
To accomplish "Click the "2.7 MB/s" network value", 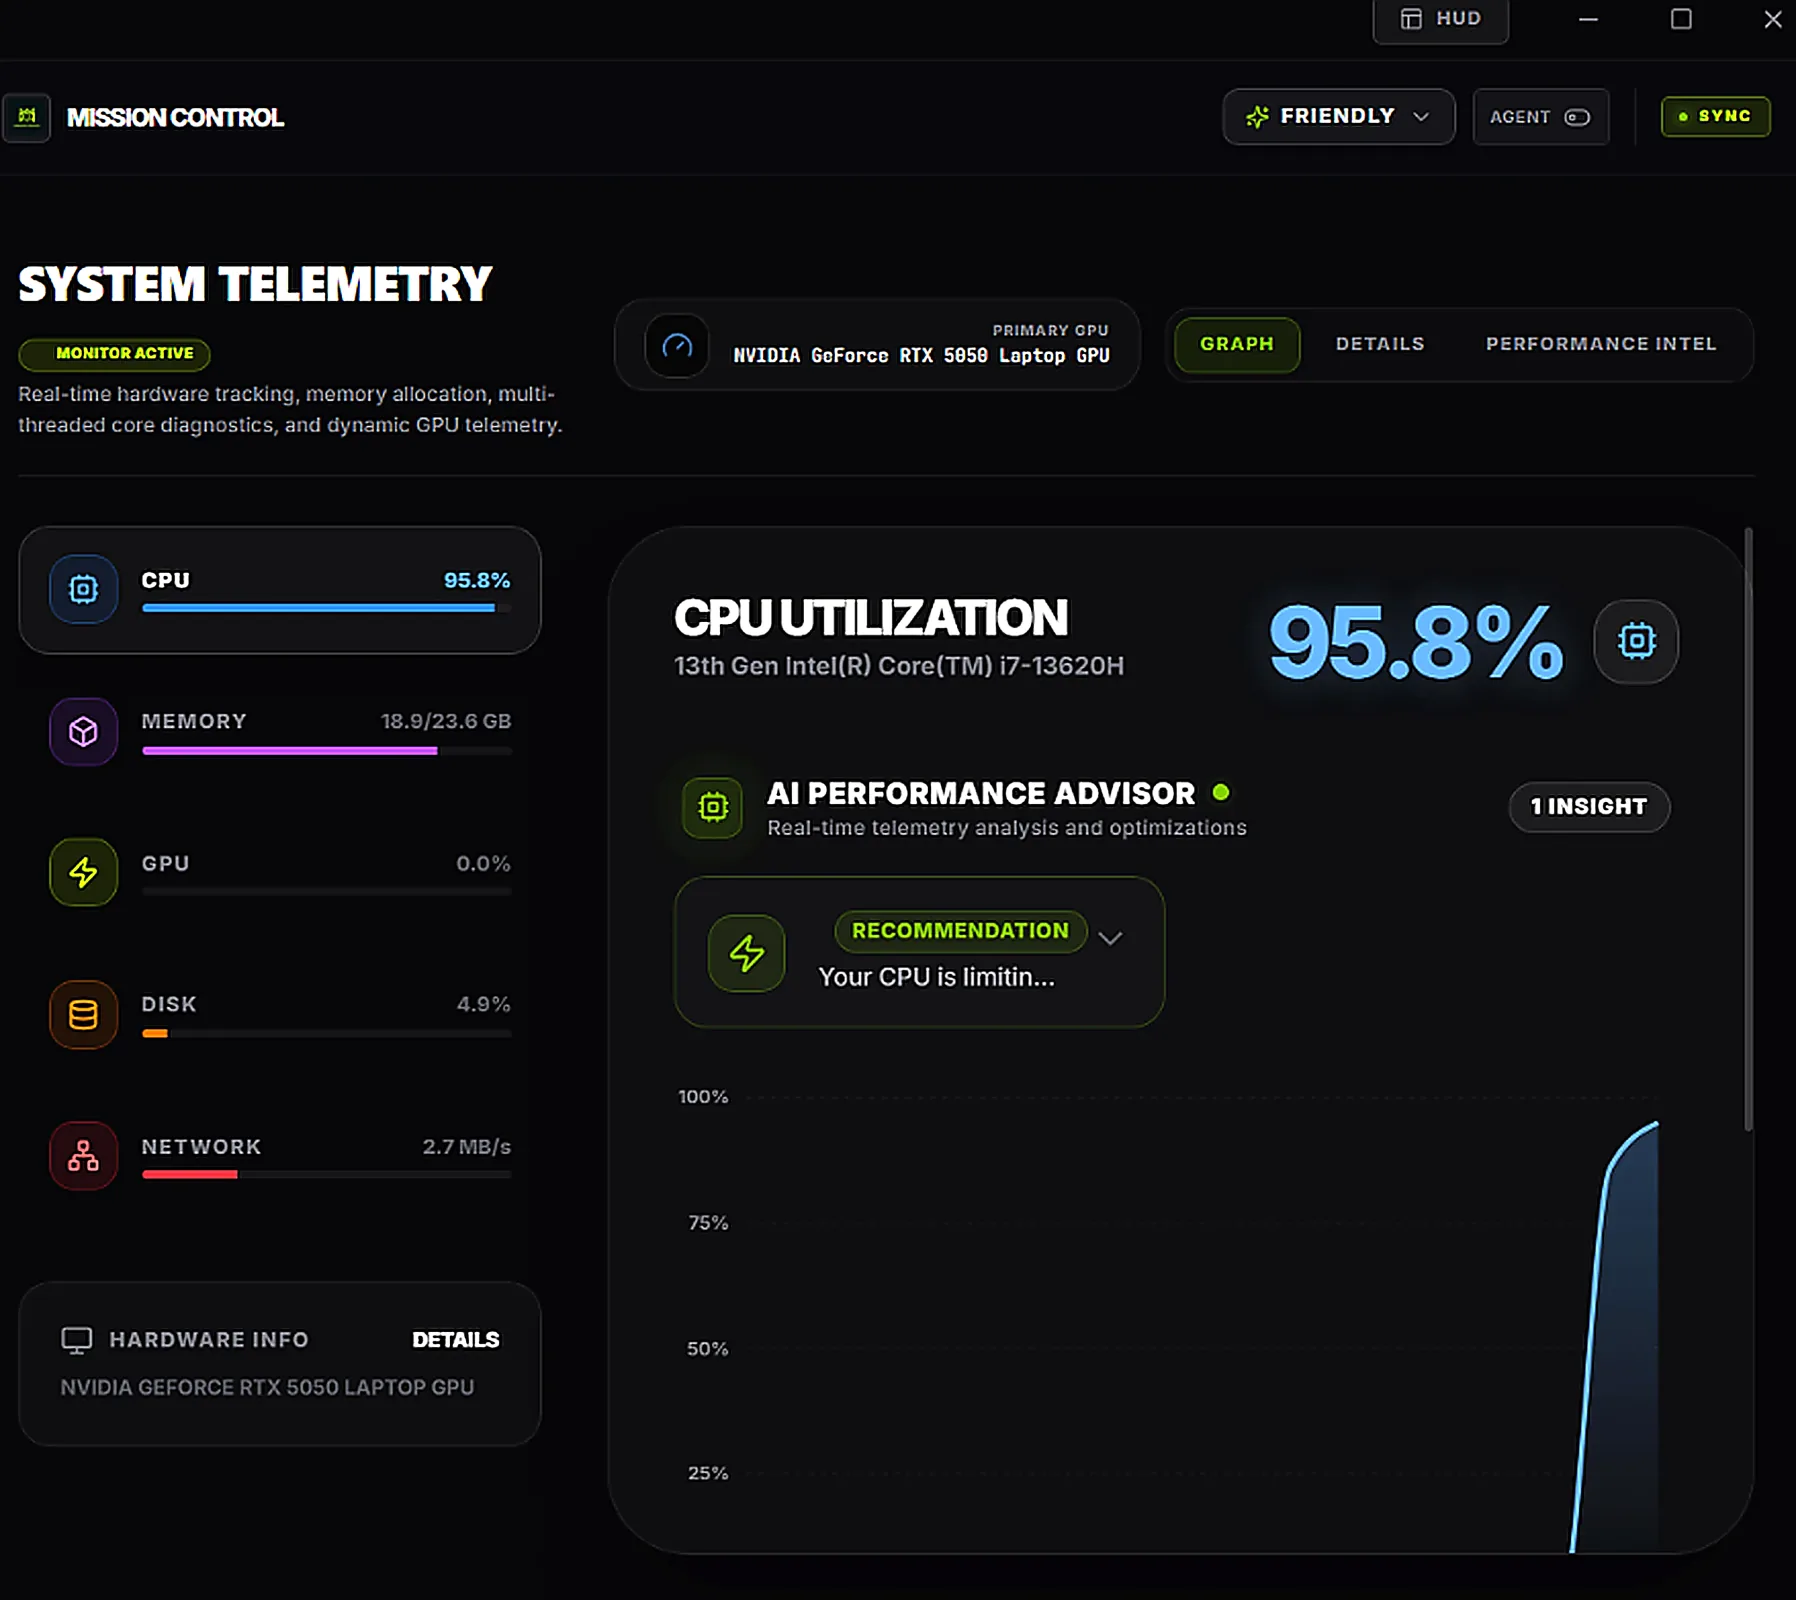I will point(467,1147).
